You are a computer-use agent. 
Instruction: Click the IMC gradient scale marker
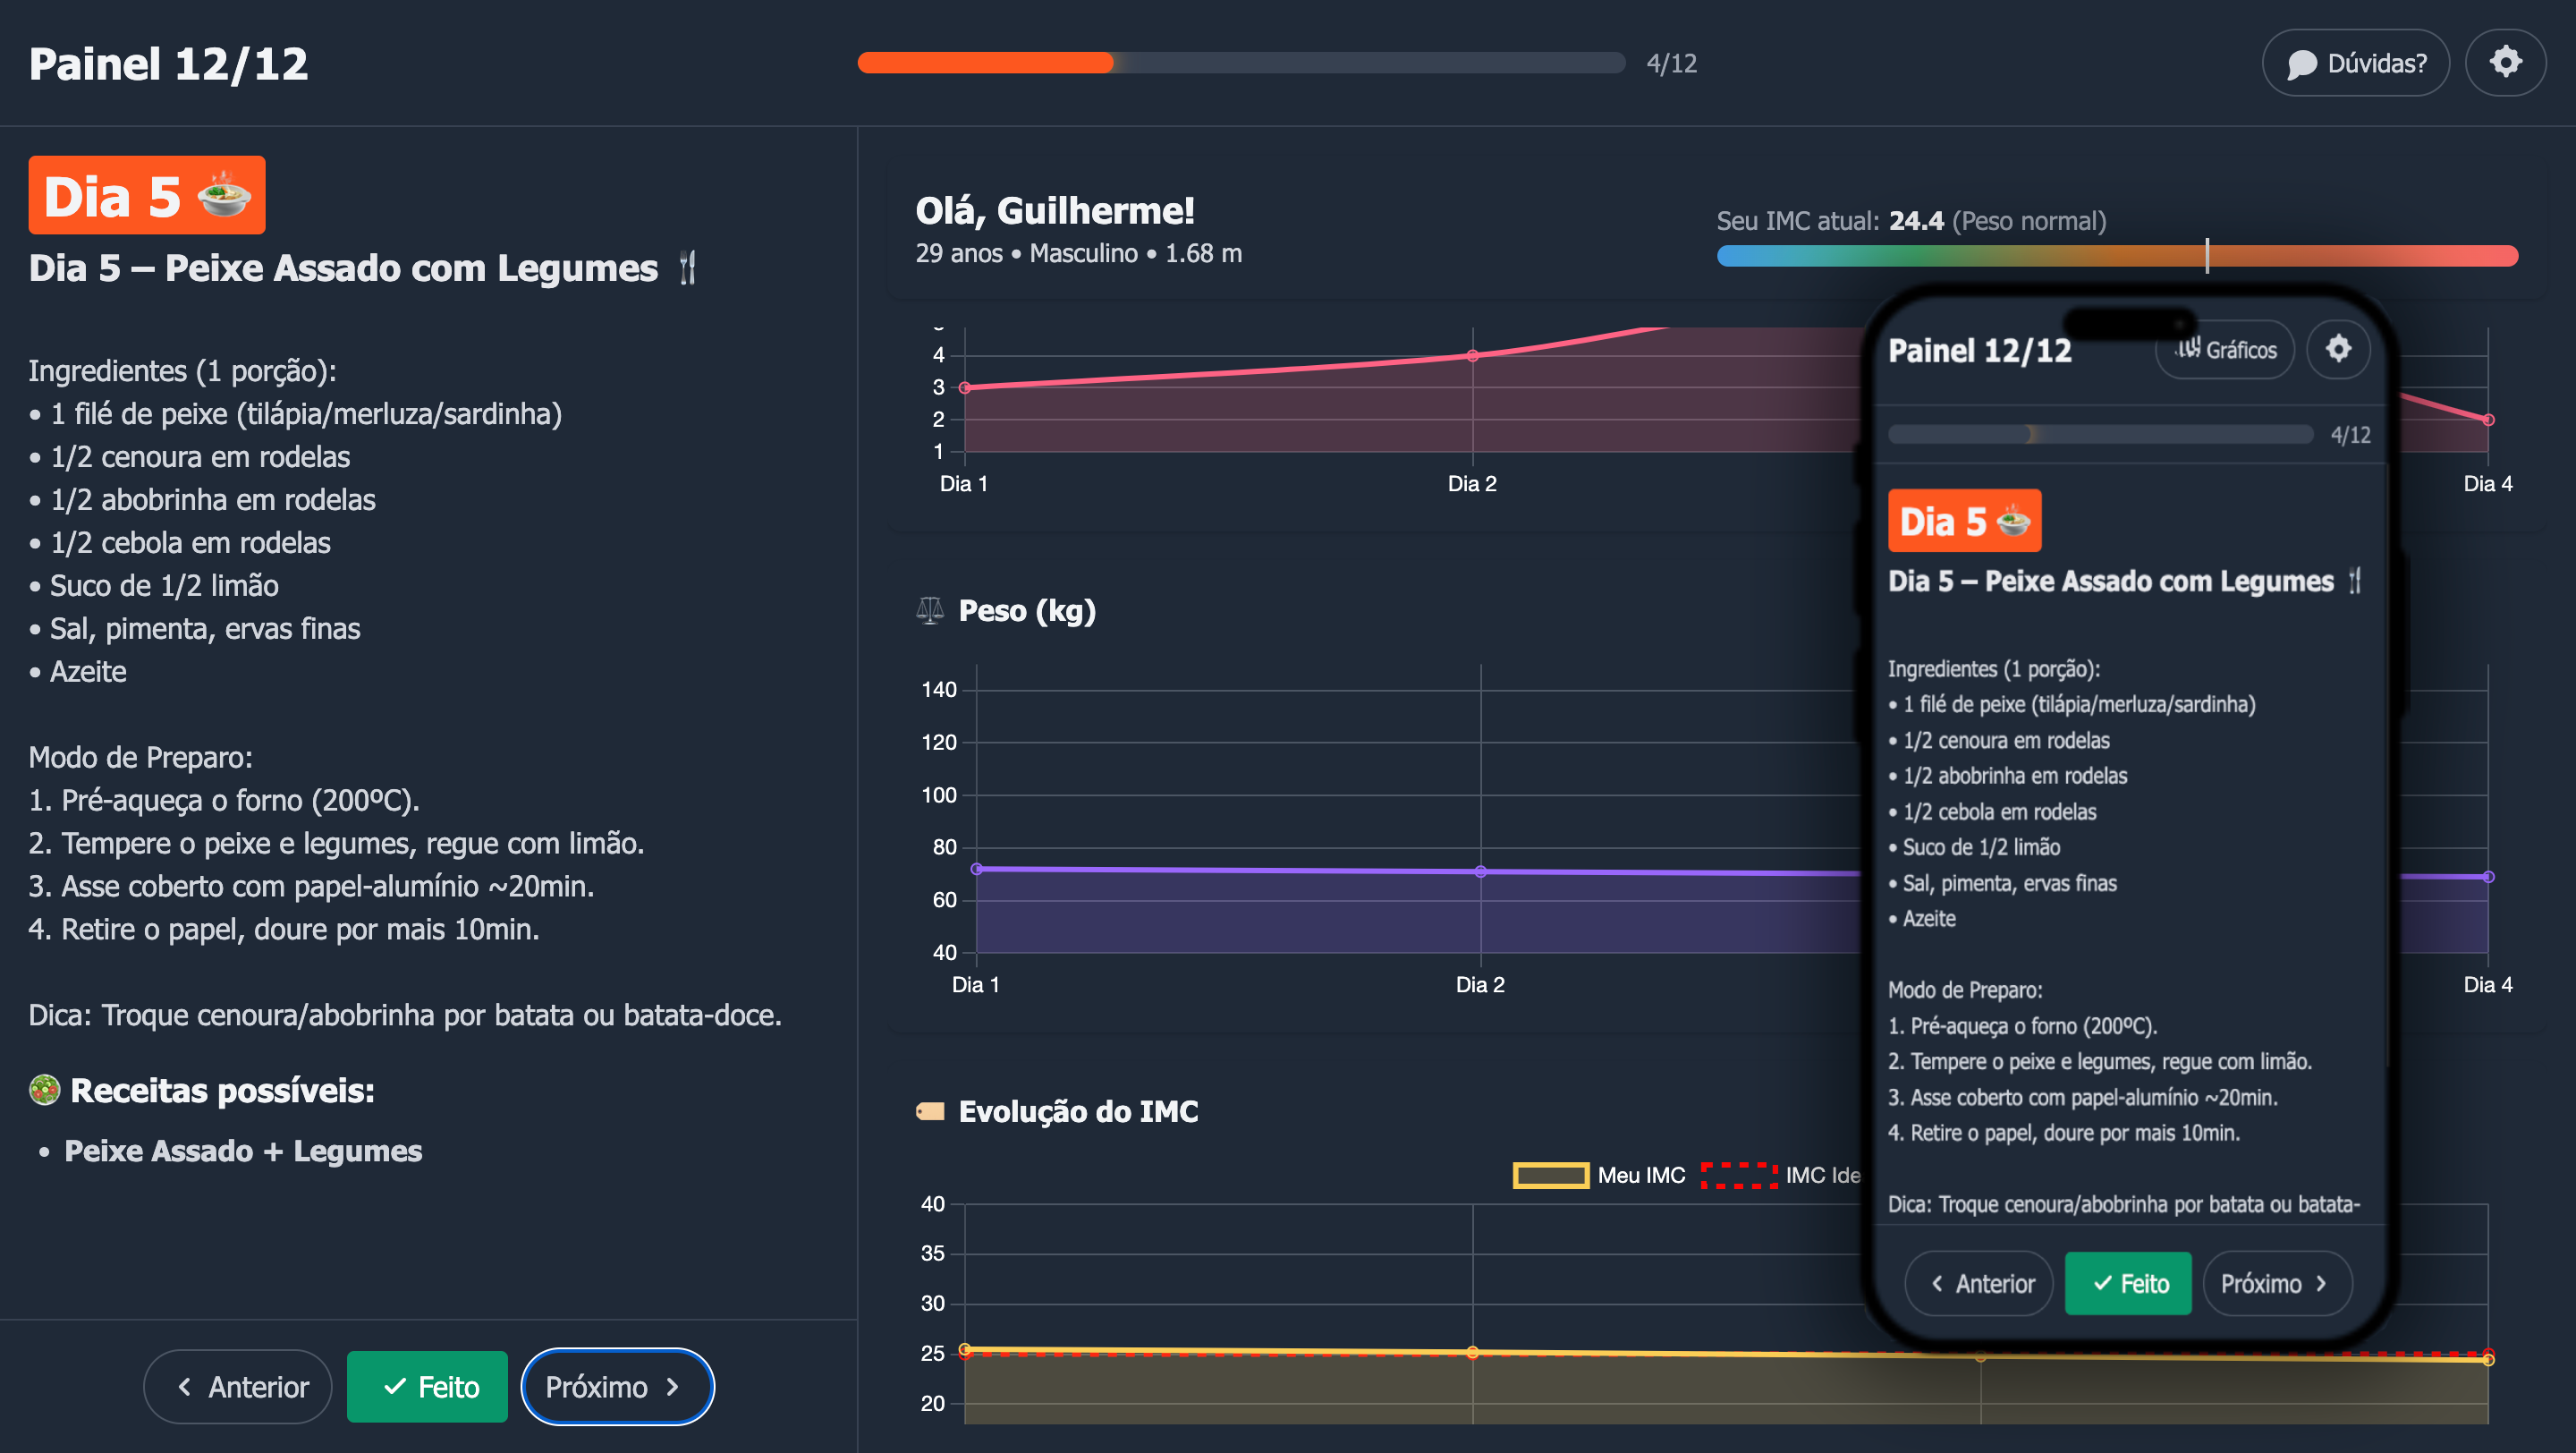click(2206, 256)
